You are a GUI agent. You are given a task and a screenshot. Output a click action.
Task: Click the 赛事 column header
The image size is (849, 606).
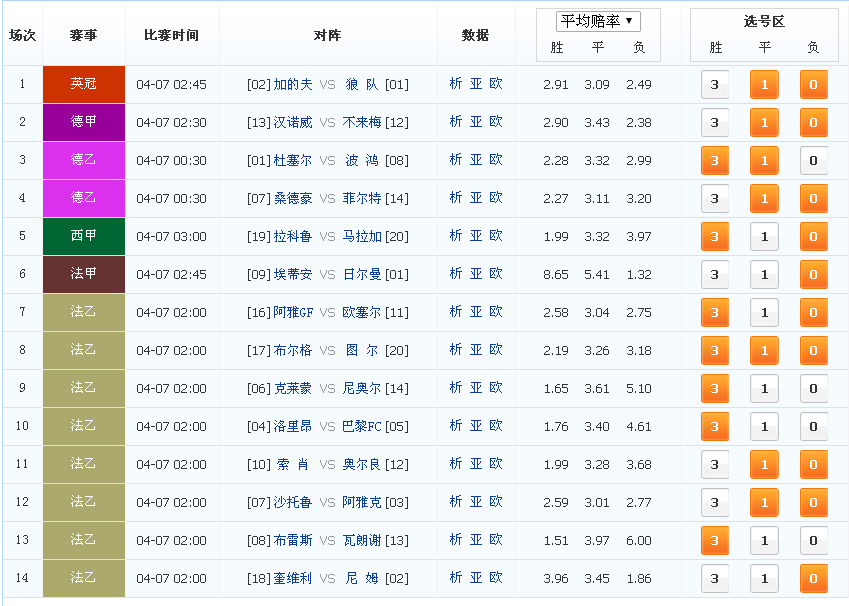[x=83, y=35]
